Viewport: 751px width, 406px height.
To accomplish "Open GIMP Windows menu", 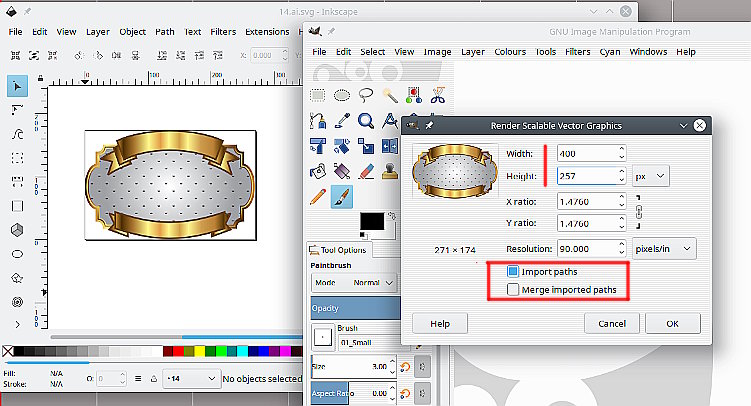I will (648, 52).
